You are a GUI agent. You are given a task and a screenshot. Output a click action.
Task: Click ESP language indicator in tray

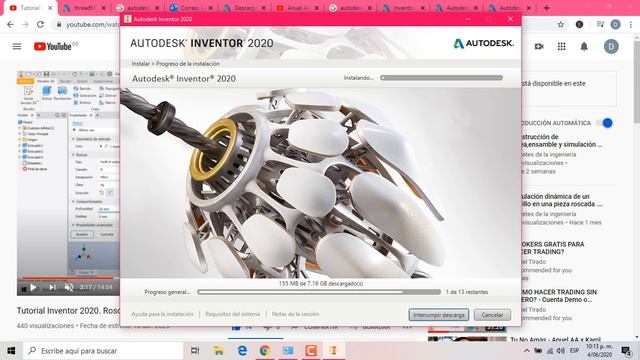(574, 351)
